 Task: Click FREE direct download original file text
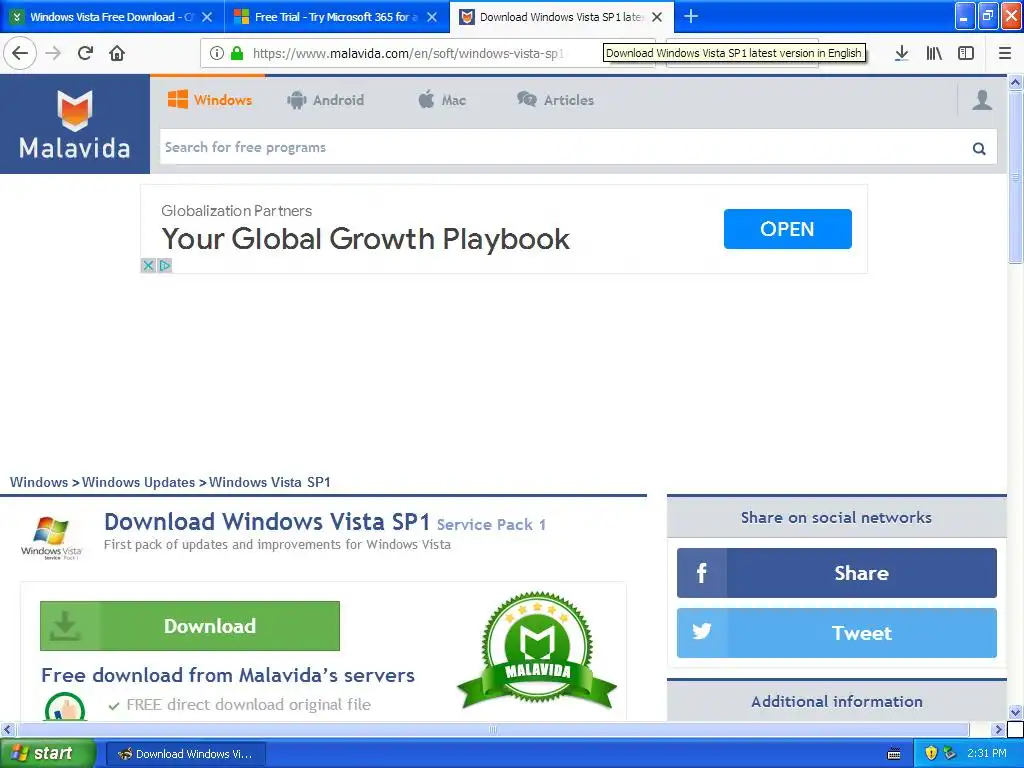point(249,705)
